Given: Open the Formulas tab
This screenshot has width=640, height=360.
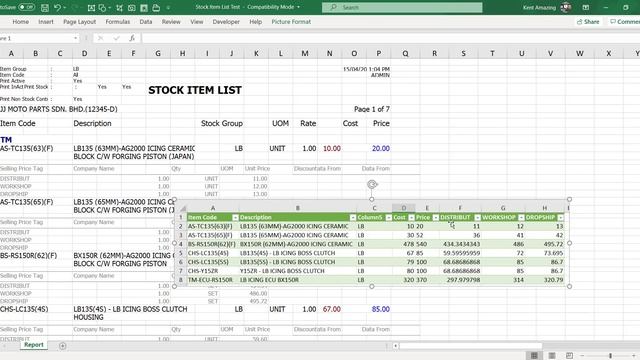Looking at the screenshot, I should pyautogui.click(x=118, y=22).
